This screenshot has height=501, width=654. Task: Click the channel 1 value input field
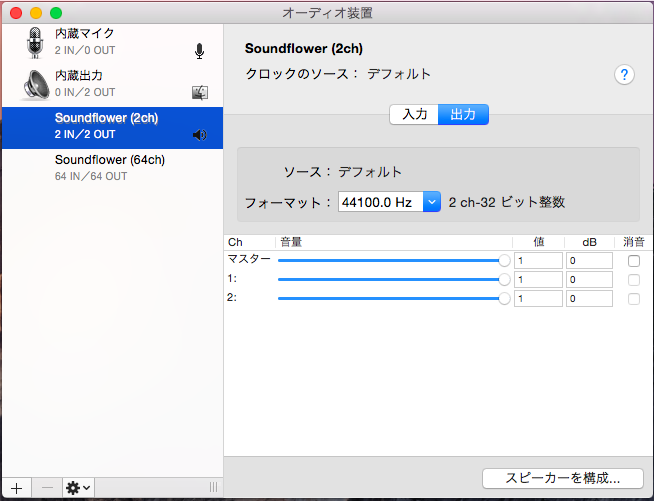(538, 279)
